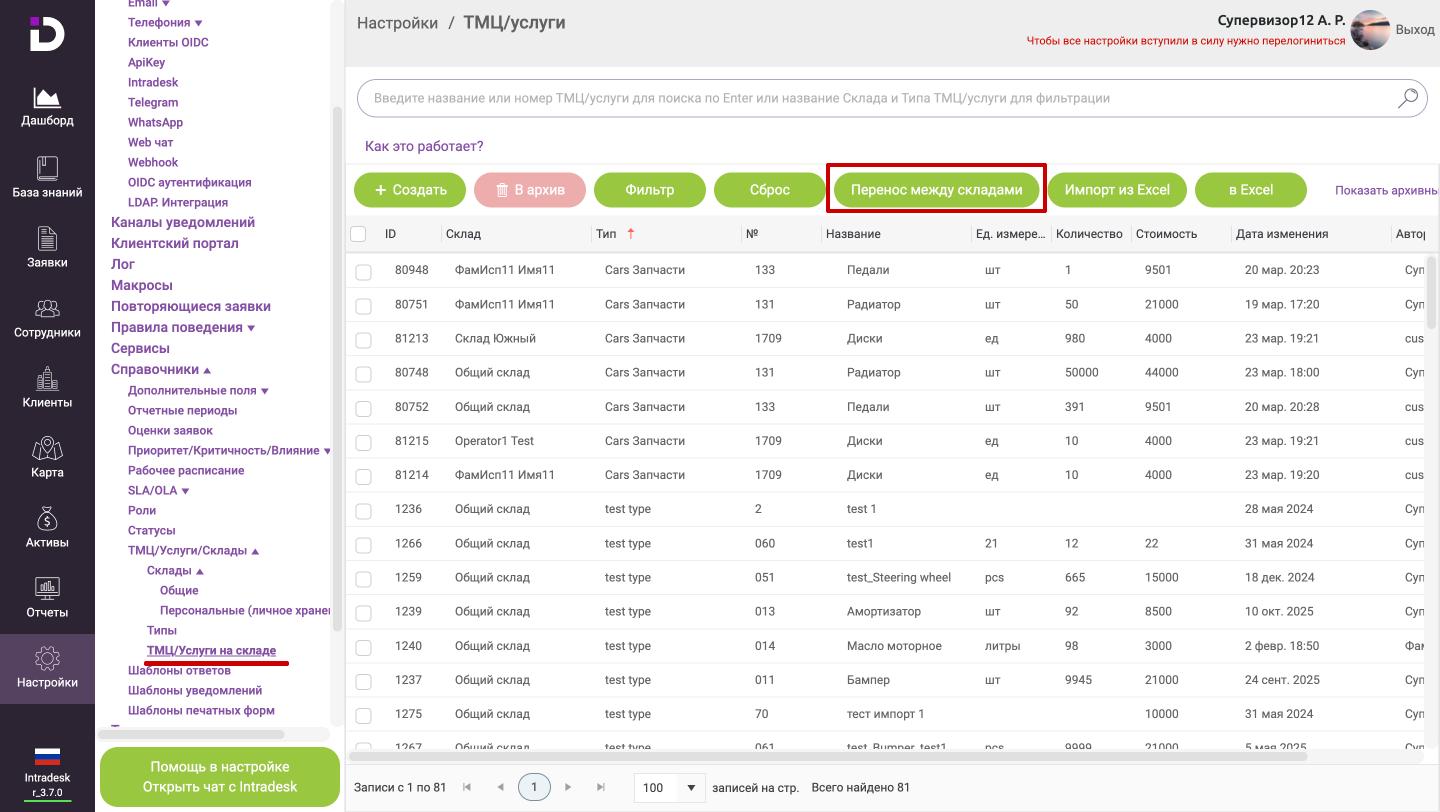Open the База знаний book icon
Image resolution: width=1440 pixels, height=812 pixels.
47,168
